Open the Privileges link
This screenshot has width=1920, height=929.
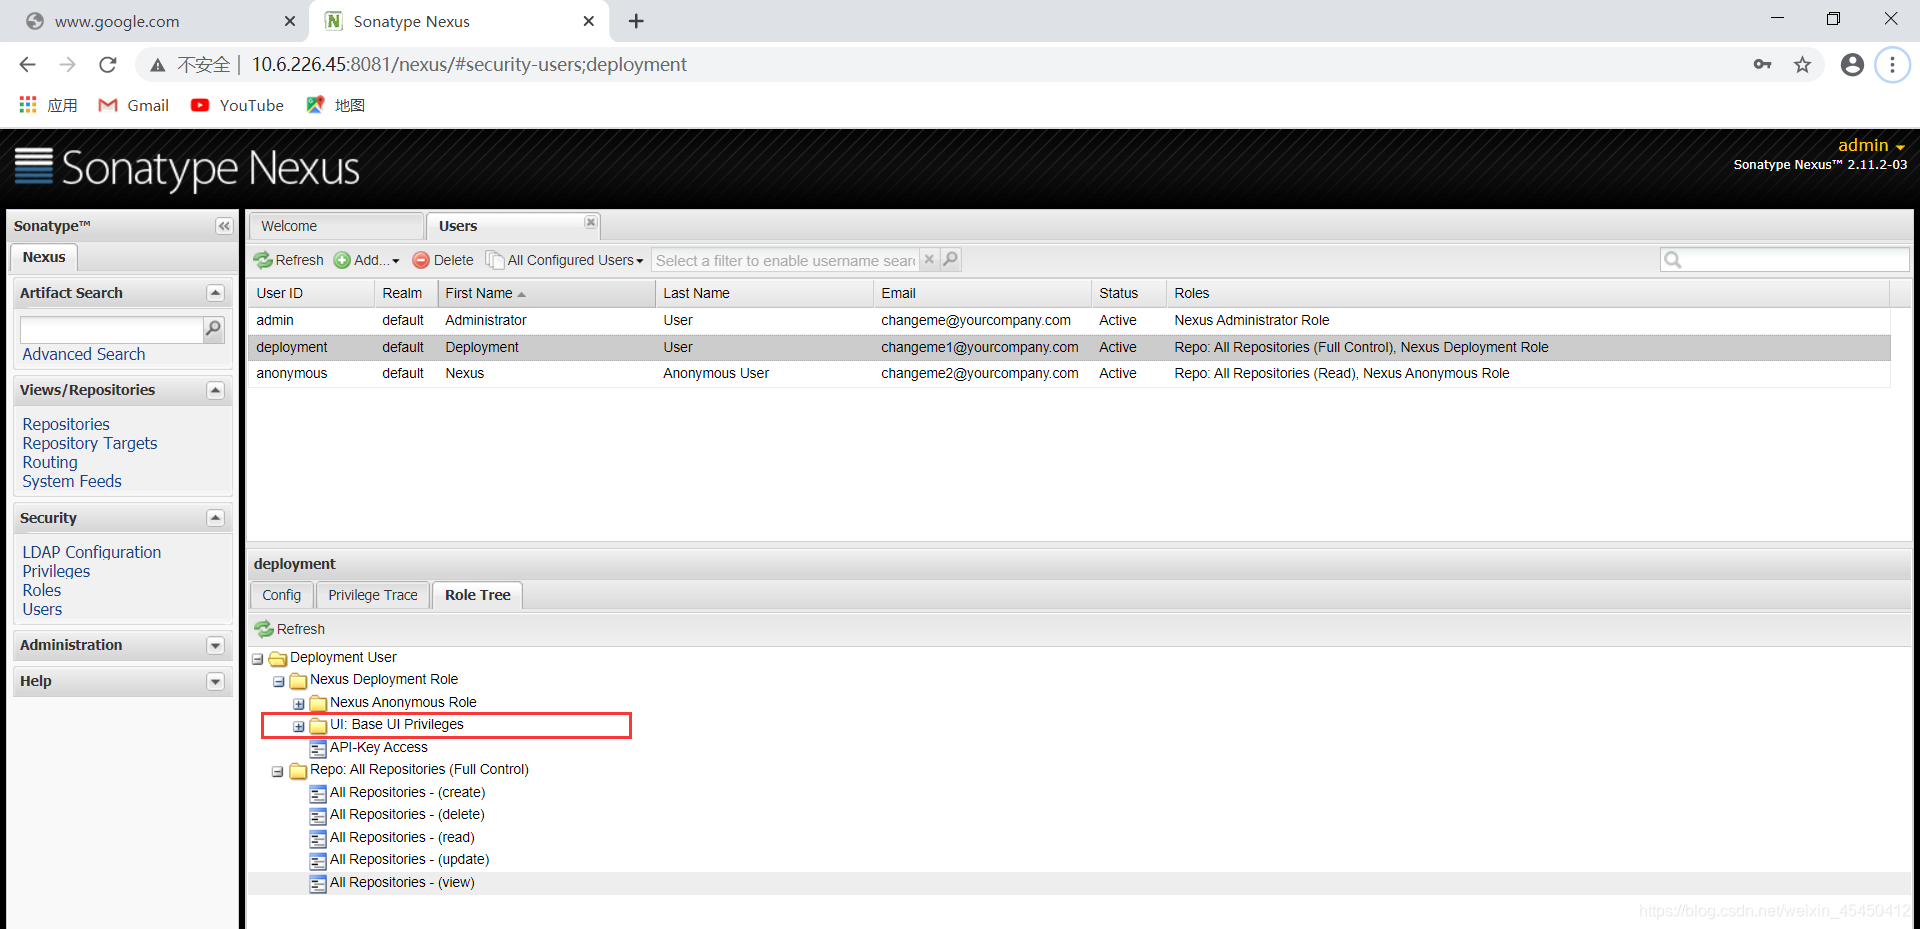[56, 571]
